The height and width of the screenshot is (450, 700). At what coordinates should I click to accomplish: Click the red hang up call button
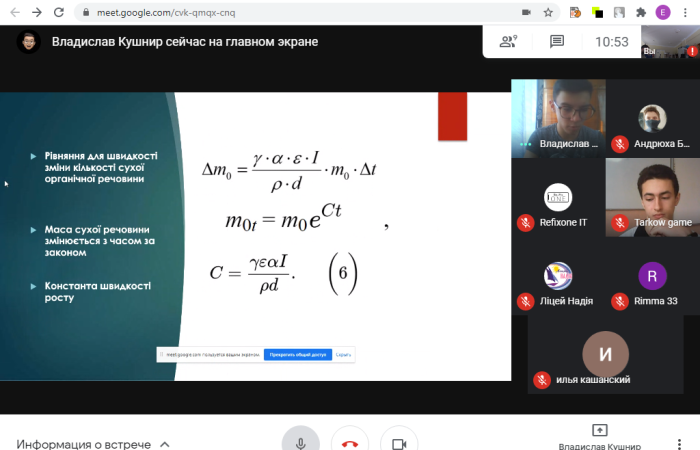click(349, 443)
